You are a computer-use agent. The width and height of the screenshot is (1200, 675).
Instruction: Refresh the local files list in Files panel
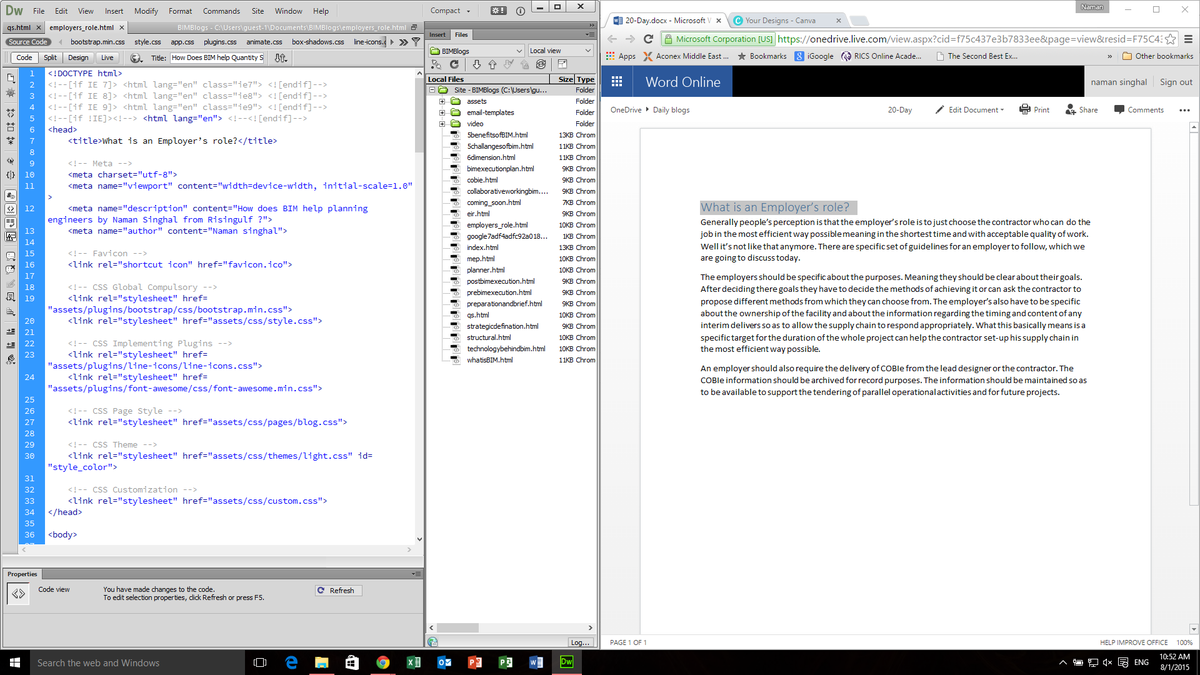(454, 64)
